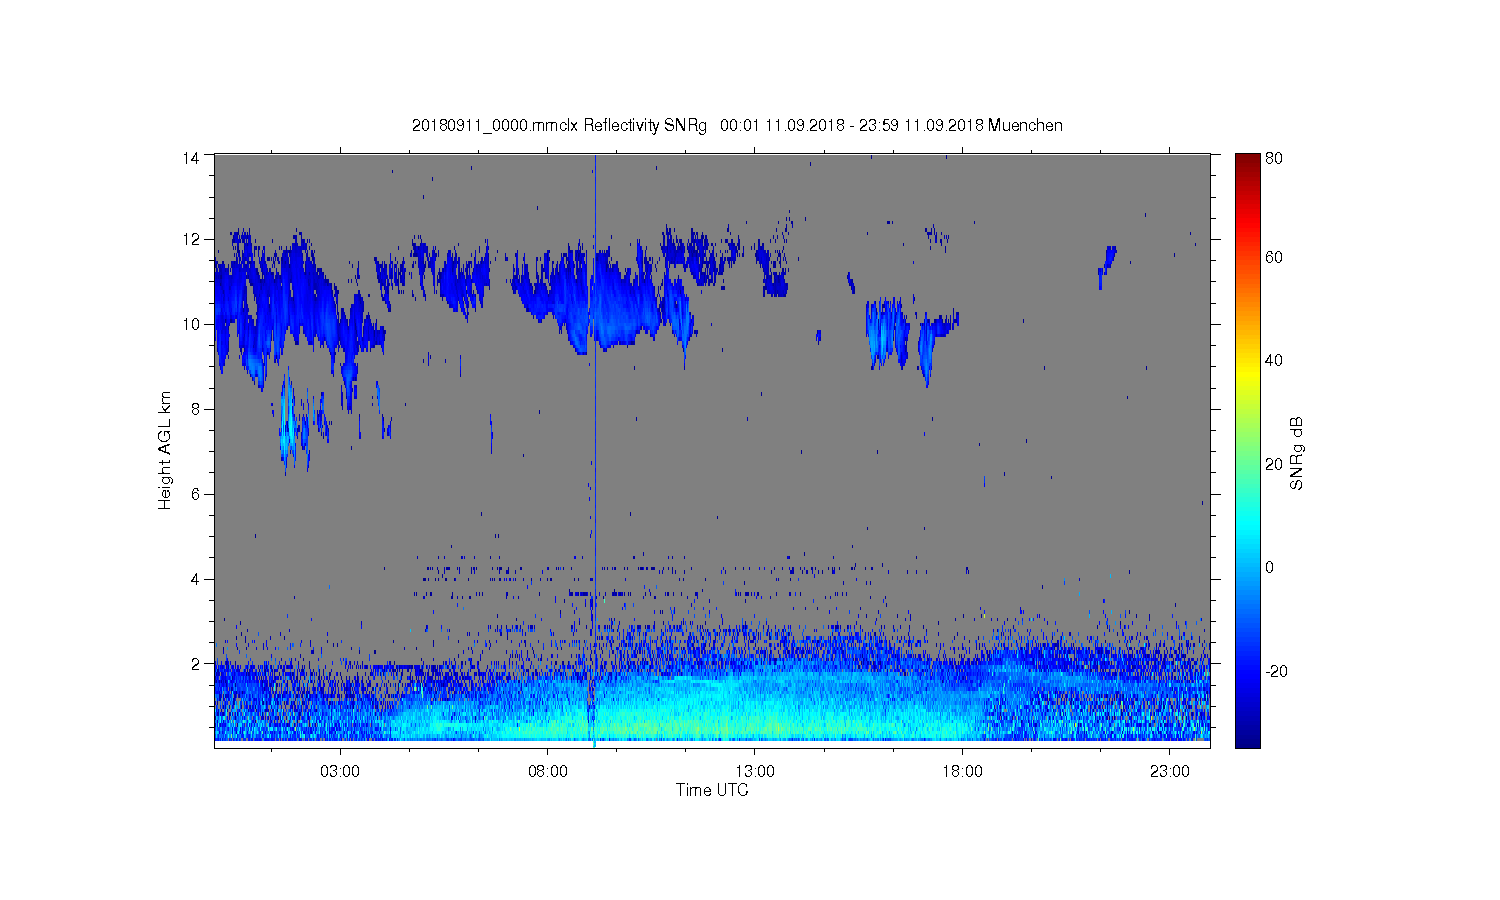Click the colorbar value 40
The image size is (1500, 900).
[1274, 361]
